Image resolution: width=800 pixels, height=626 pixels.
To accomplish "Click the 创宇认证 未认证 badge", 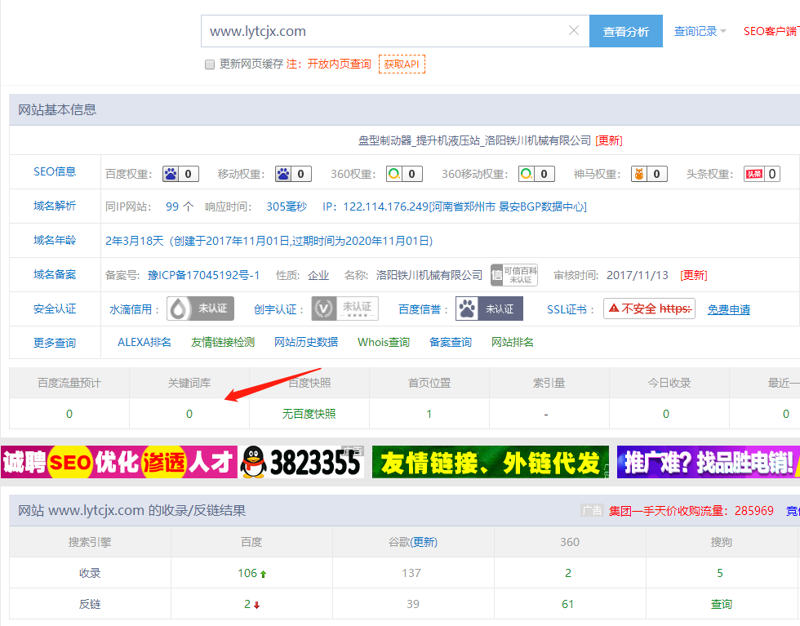I will tap(345, 309).
